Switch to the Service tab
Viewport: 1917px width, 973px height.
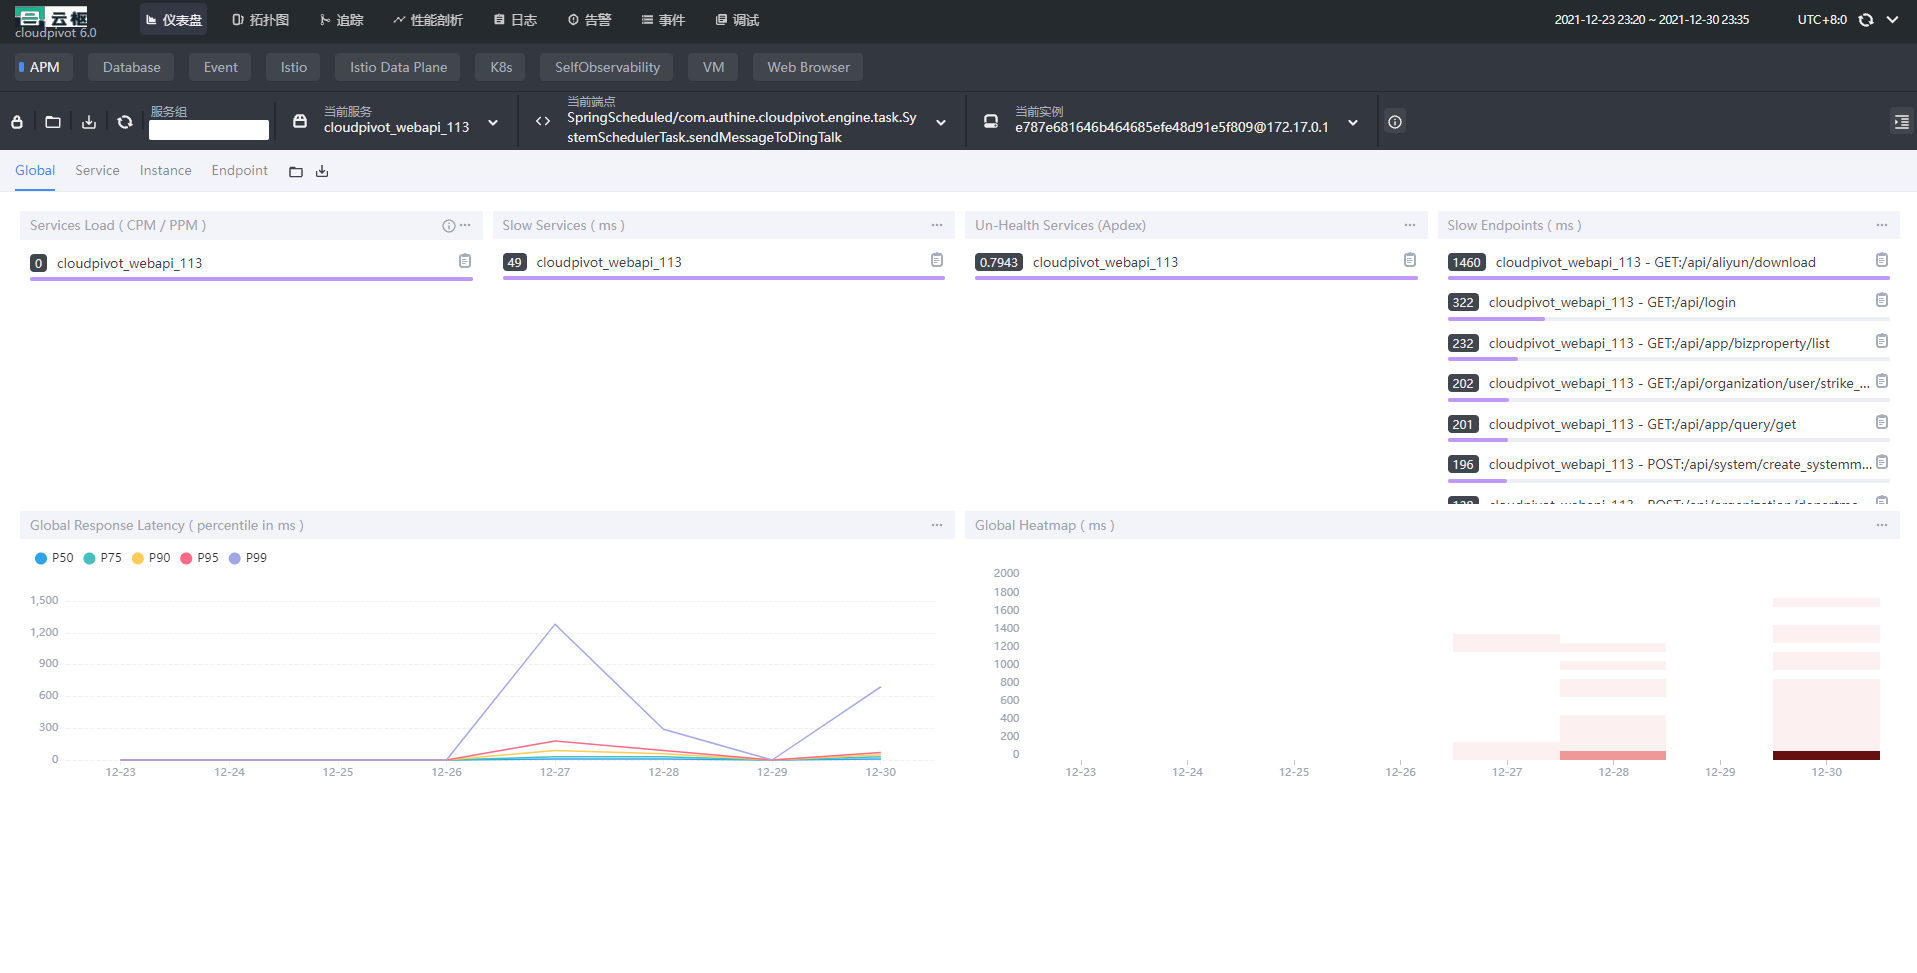point(97,171)
